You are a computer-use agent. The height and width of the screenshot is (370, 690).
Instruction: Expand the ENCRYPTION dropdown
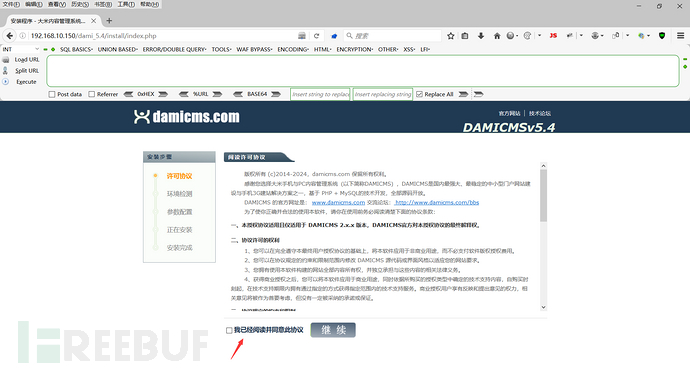[355, 49]
